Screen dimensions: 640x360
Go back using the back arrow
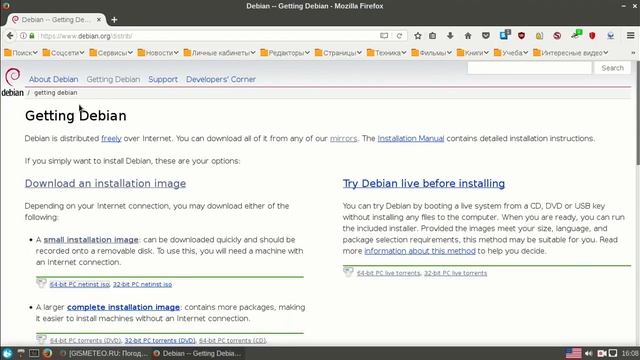click(x=10, y=36)
